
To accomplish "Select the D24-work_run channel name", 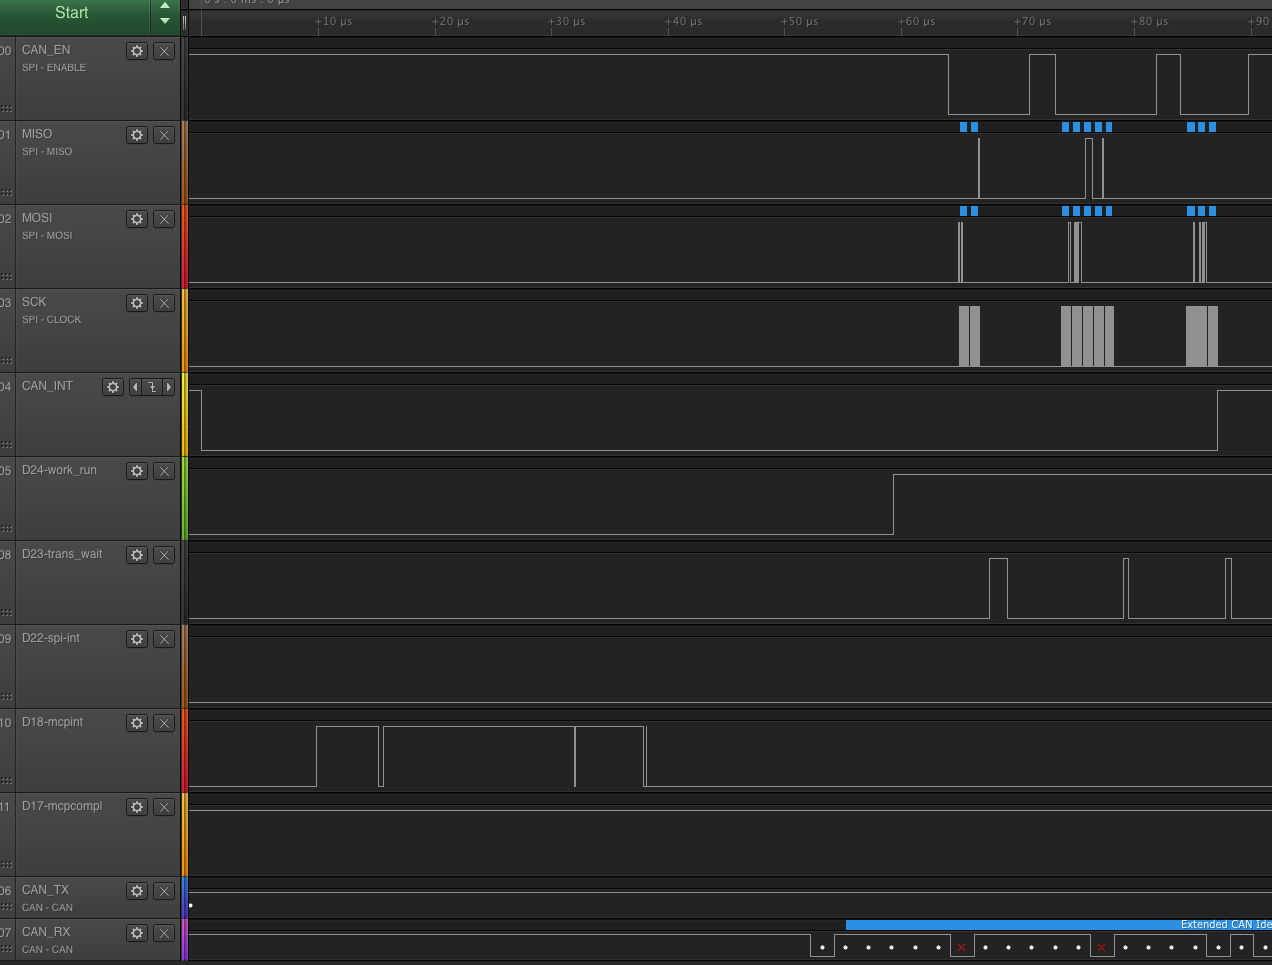I will coord(59,470).
